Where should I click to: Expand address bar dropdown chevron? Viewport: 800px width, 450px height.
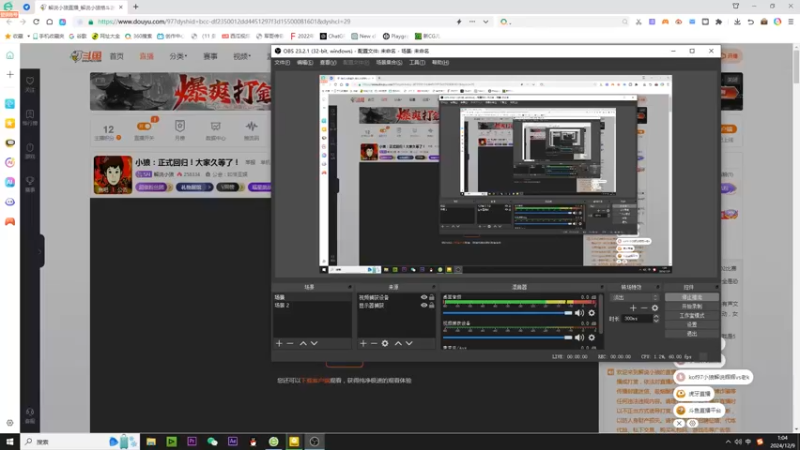pos(486,22)
